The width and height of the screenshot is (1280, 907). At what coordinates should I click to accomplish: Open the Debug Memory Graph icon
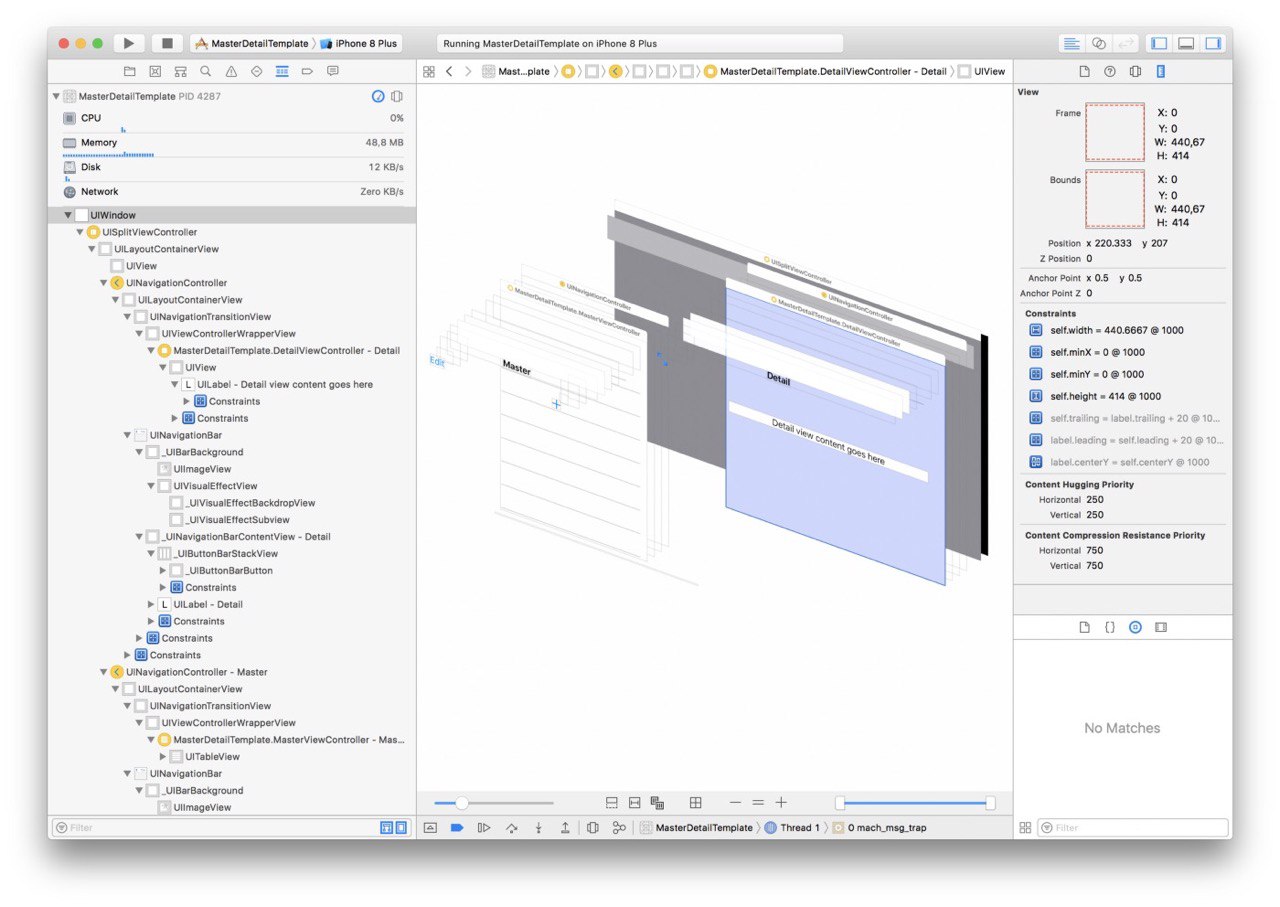click(619, 828)
